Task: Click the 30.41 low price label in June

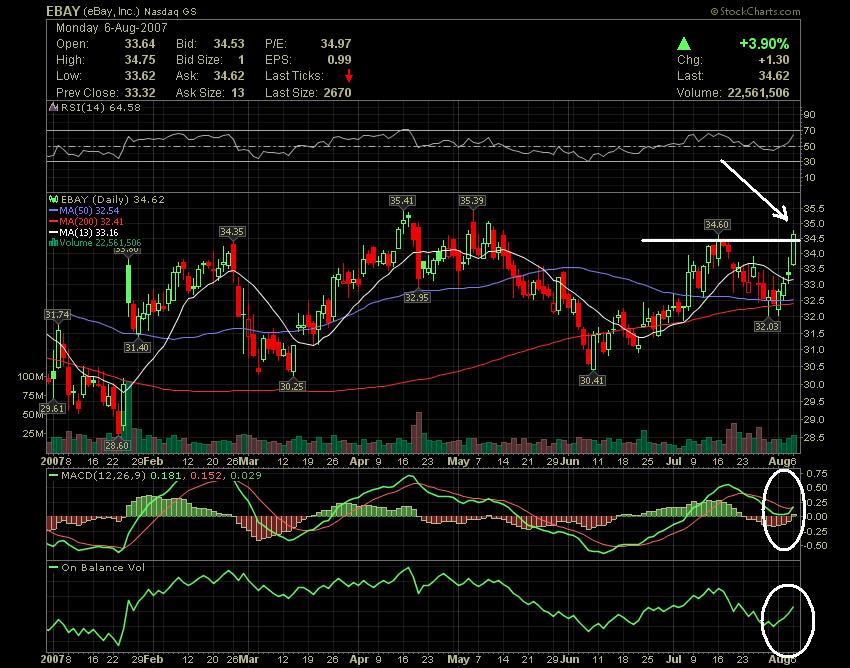Action: [x=592, y=381]
